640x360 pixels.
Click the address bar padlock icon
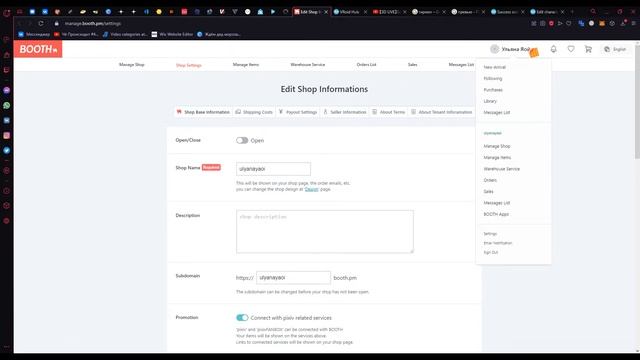coord(57,24)
